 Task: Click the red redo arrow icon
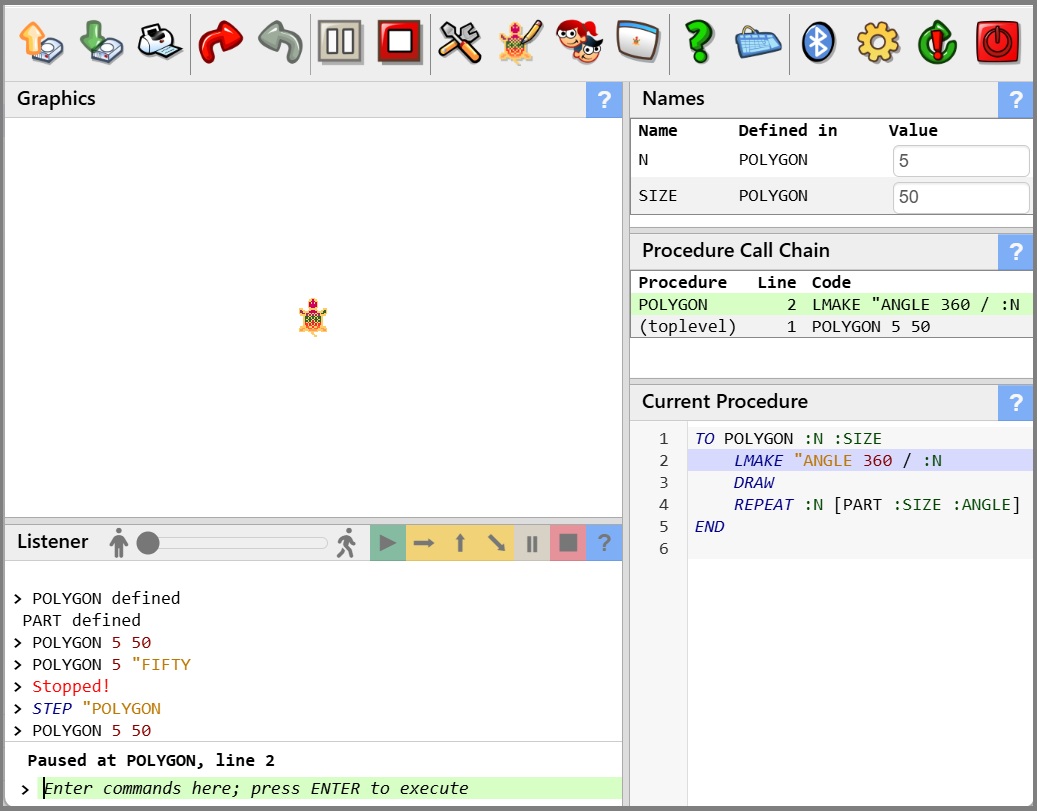tap(221, 42)
